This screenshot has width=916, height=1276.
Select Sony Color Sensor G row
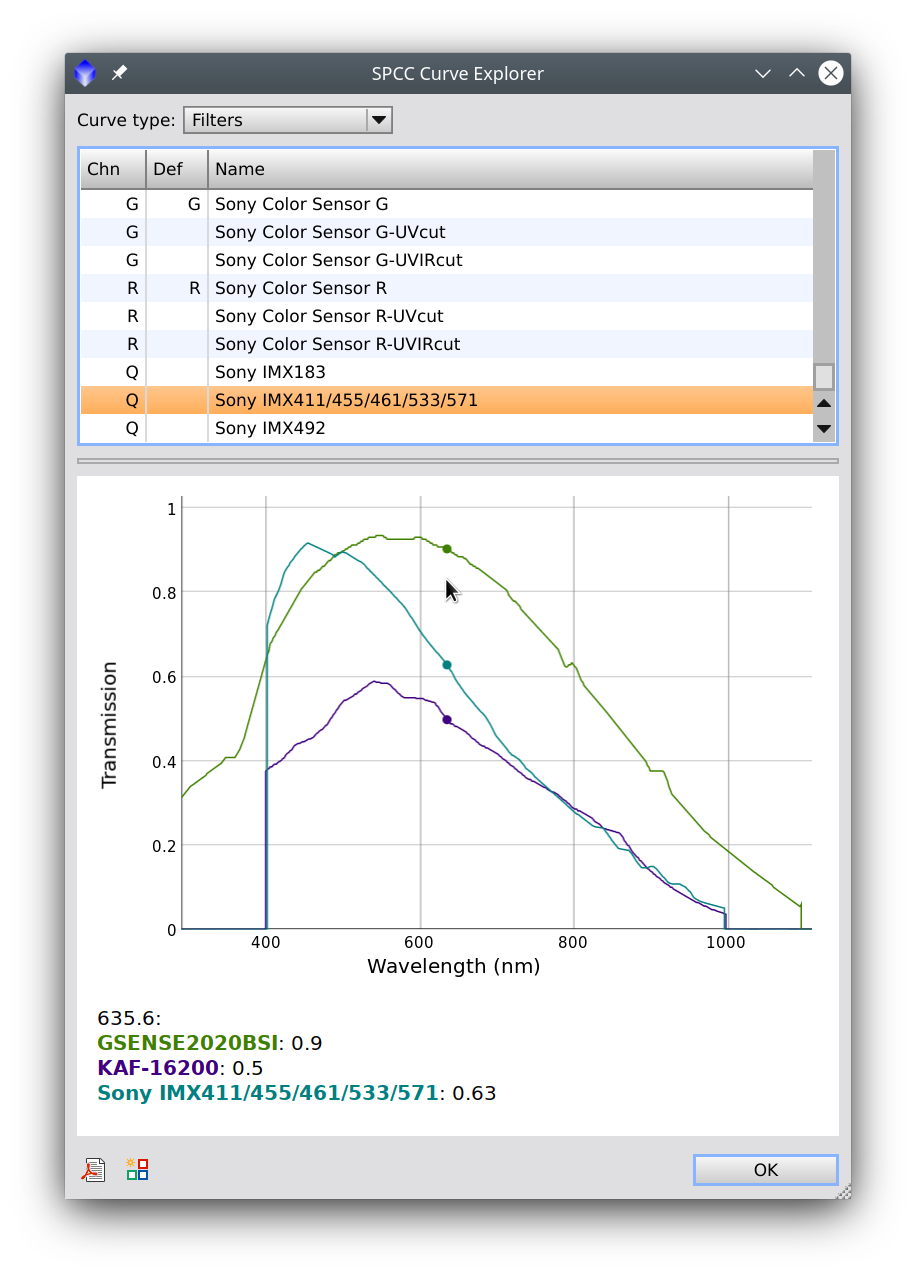coord(447,204)
